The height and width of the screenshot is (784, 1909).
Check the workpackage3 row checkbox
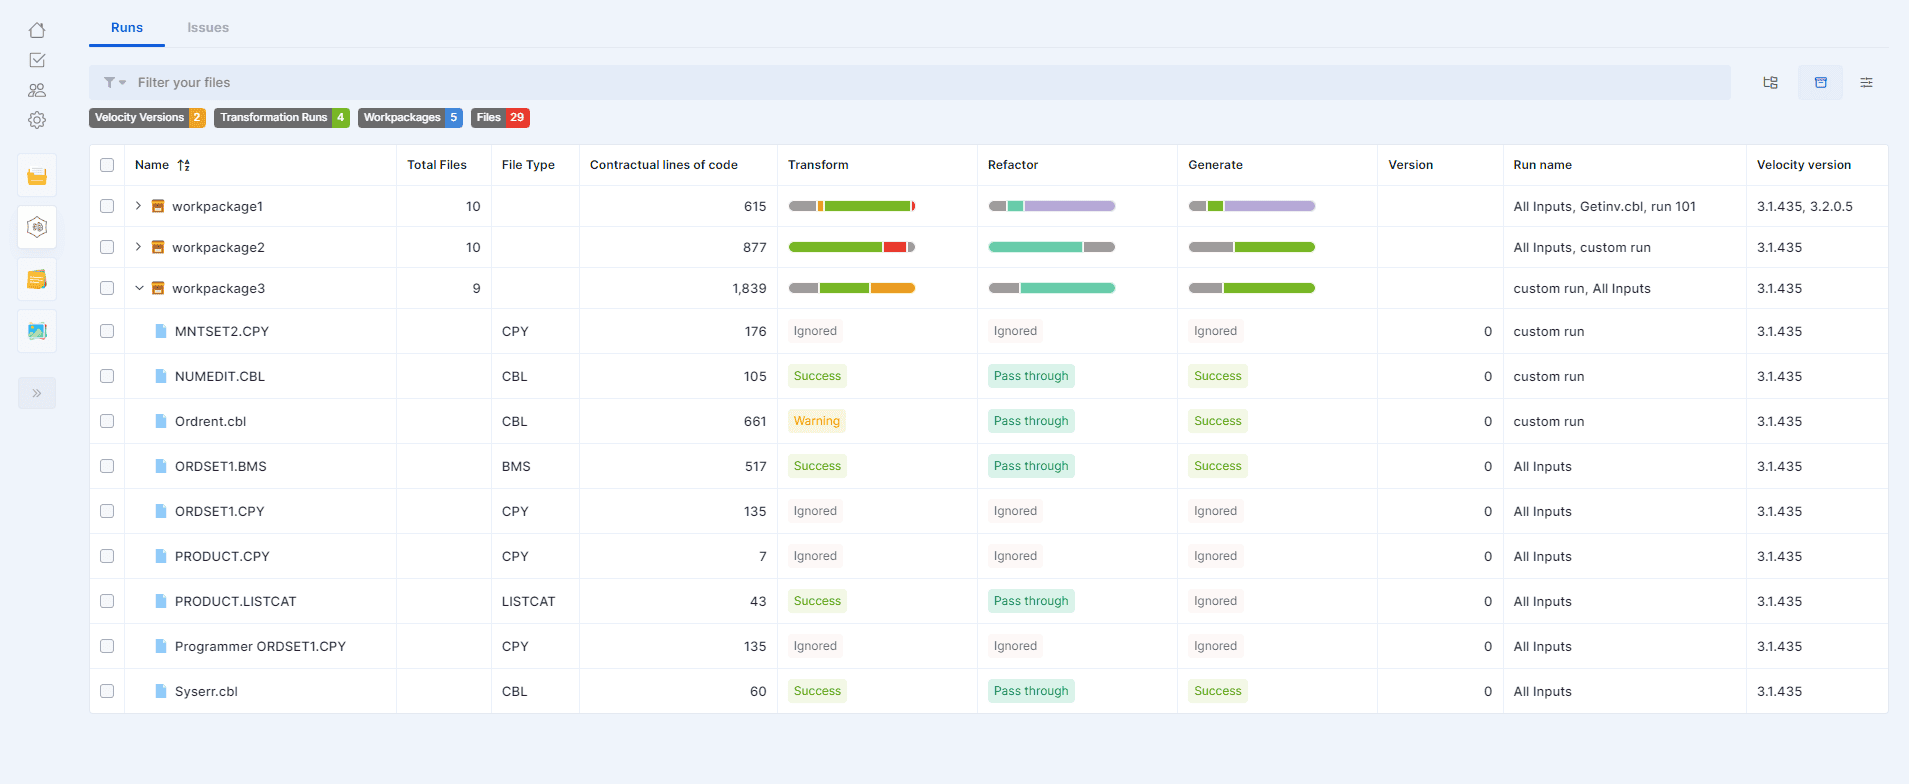pyautogui.click(x=107, y=288)
